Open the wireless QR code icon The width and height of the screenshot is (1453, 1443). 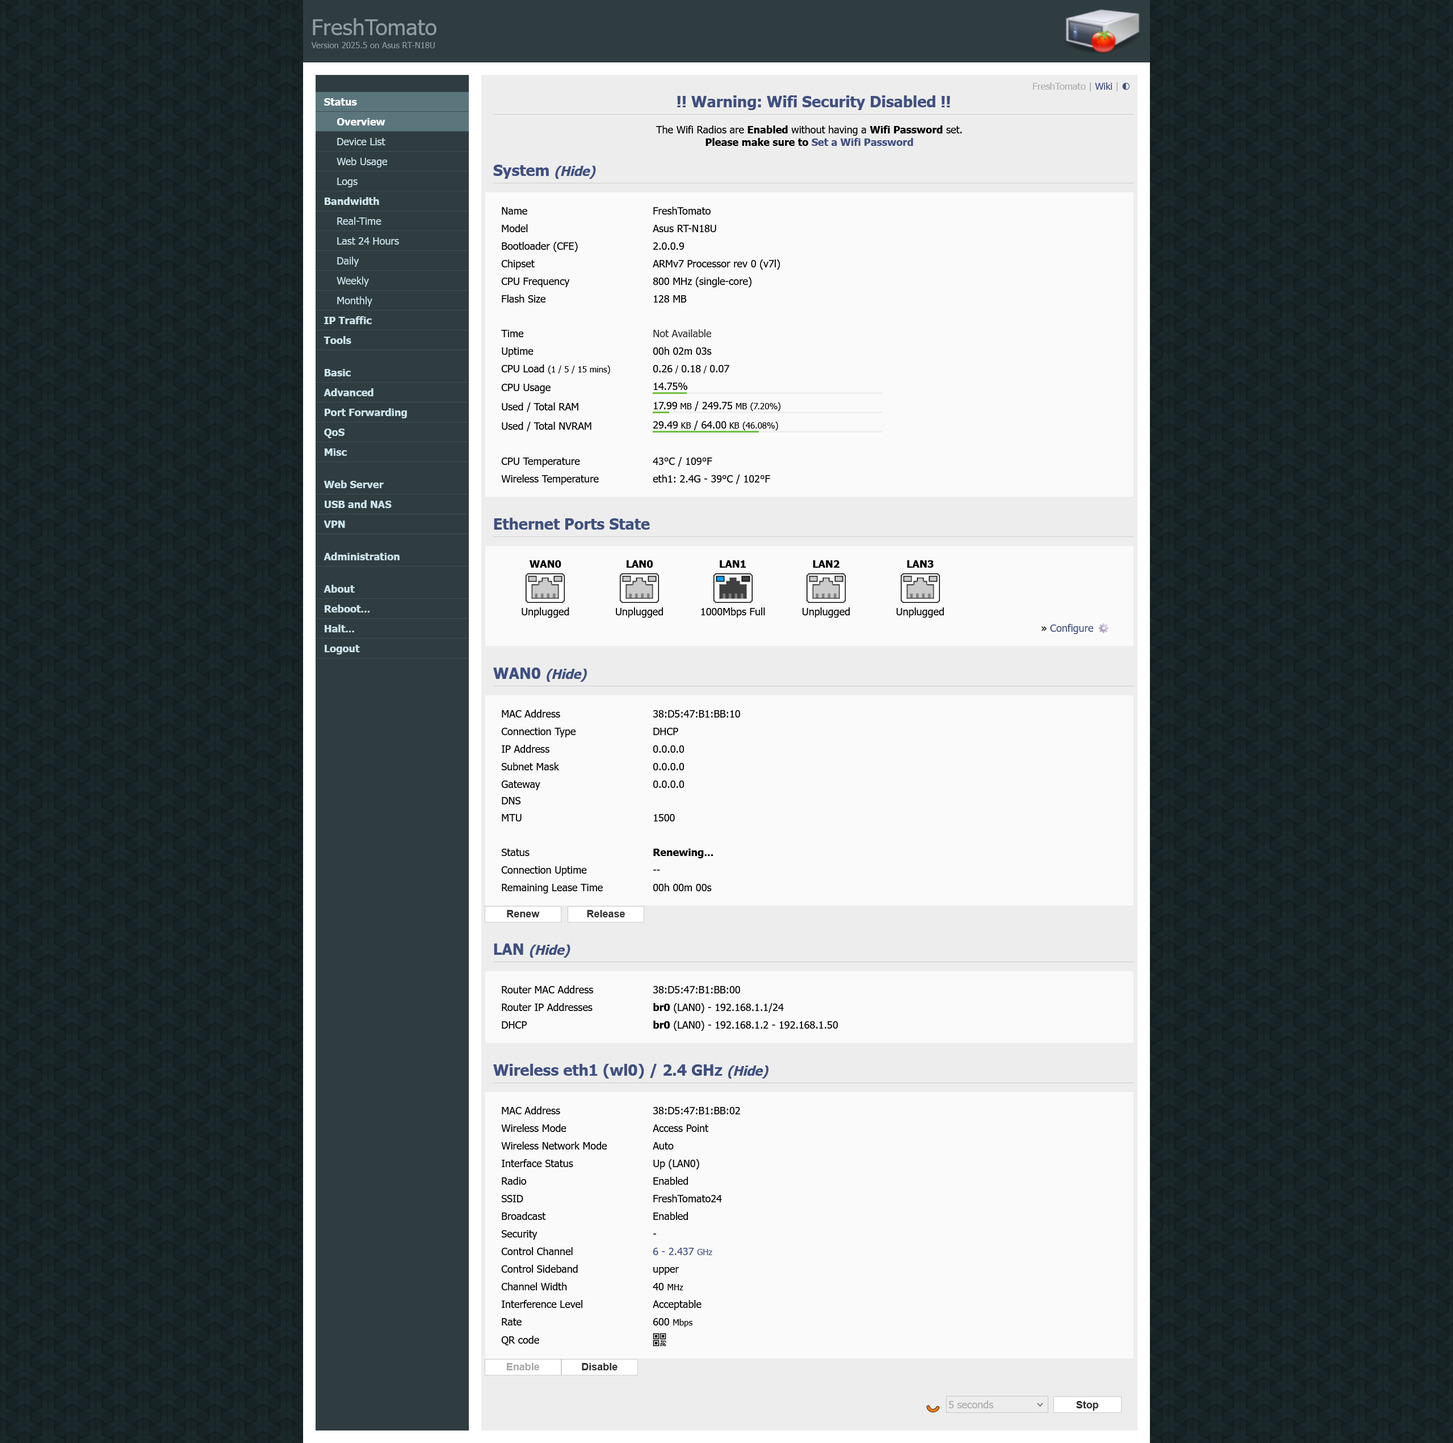coord(659,1340)
